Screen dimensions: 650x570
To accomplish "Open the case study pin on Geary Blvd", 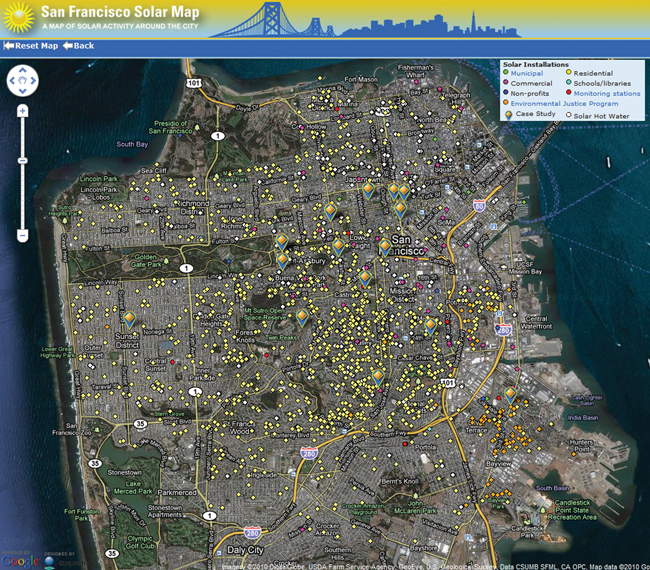I will click(x=330, y=212).
